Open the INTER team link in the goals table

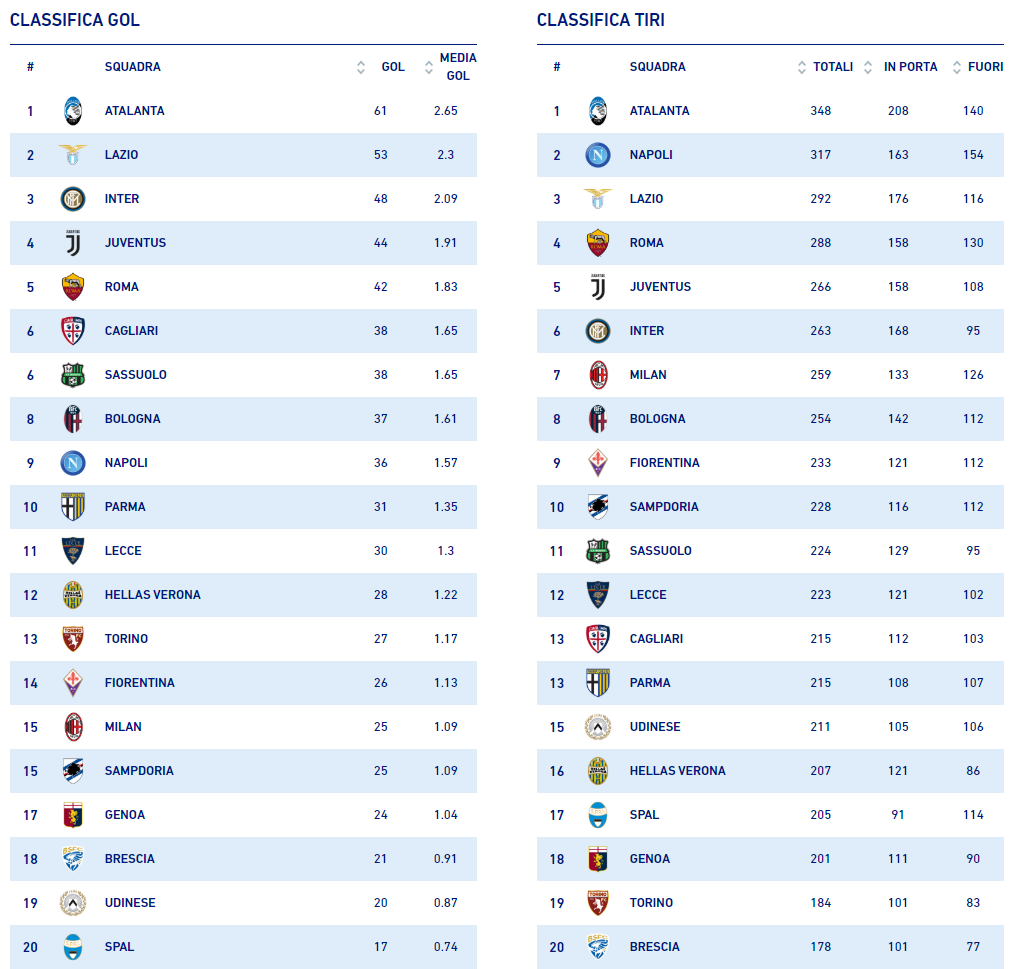pos(122,199)
